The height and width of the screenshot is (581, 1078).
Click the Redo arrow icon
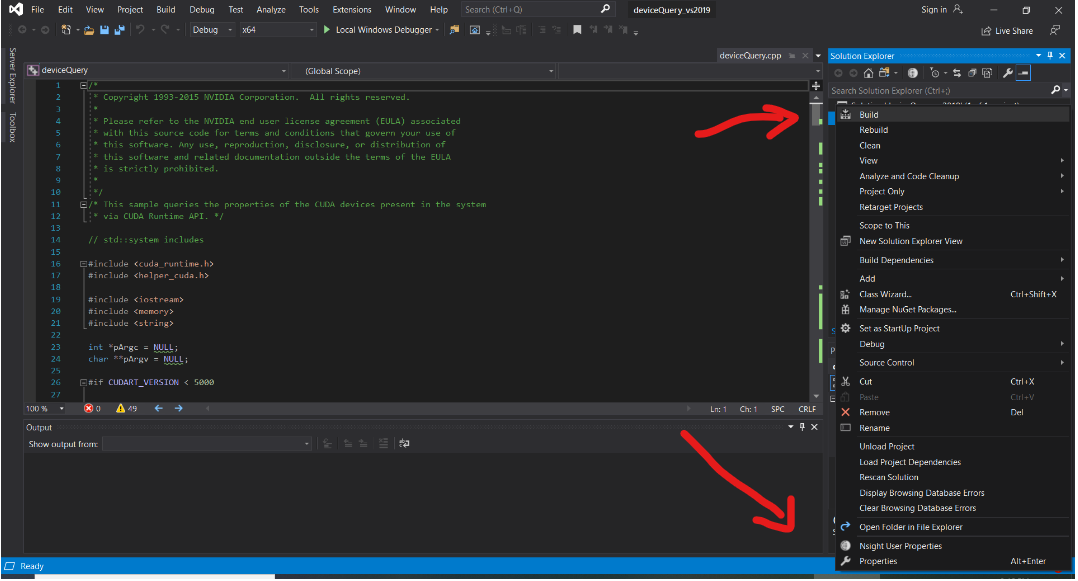[x=165, y=30]
